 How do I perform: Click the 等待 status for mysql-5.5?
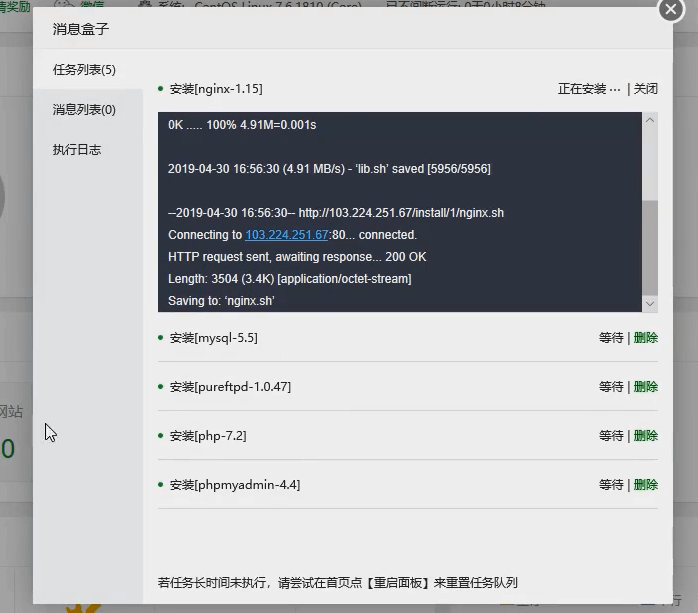(x=611, y=338)
